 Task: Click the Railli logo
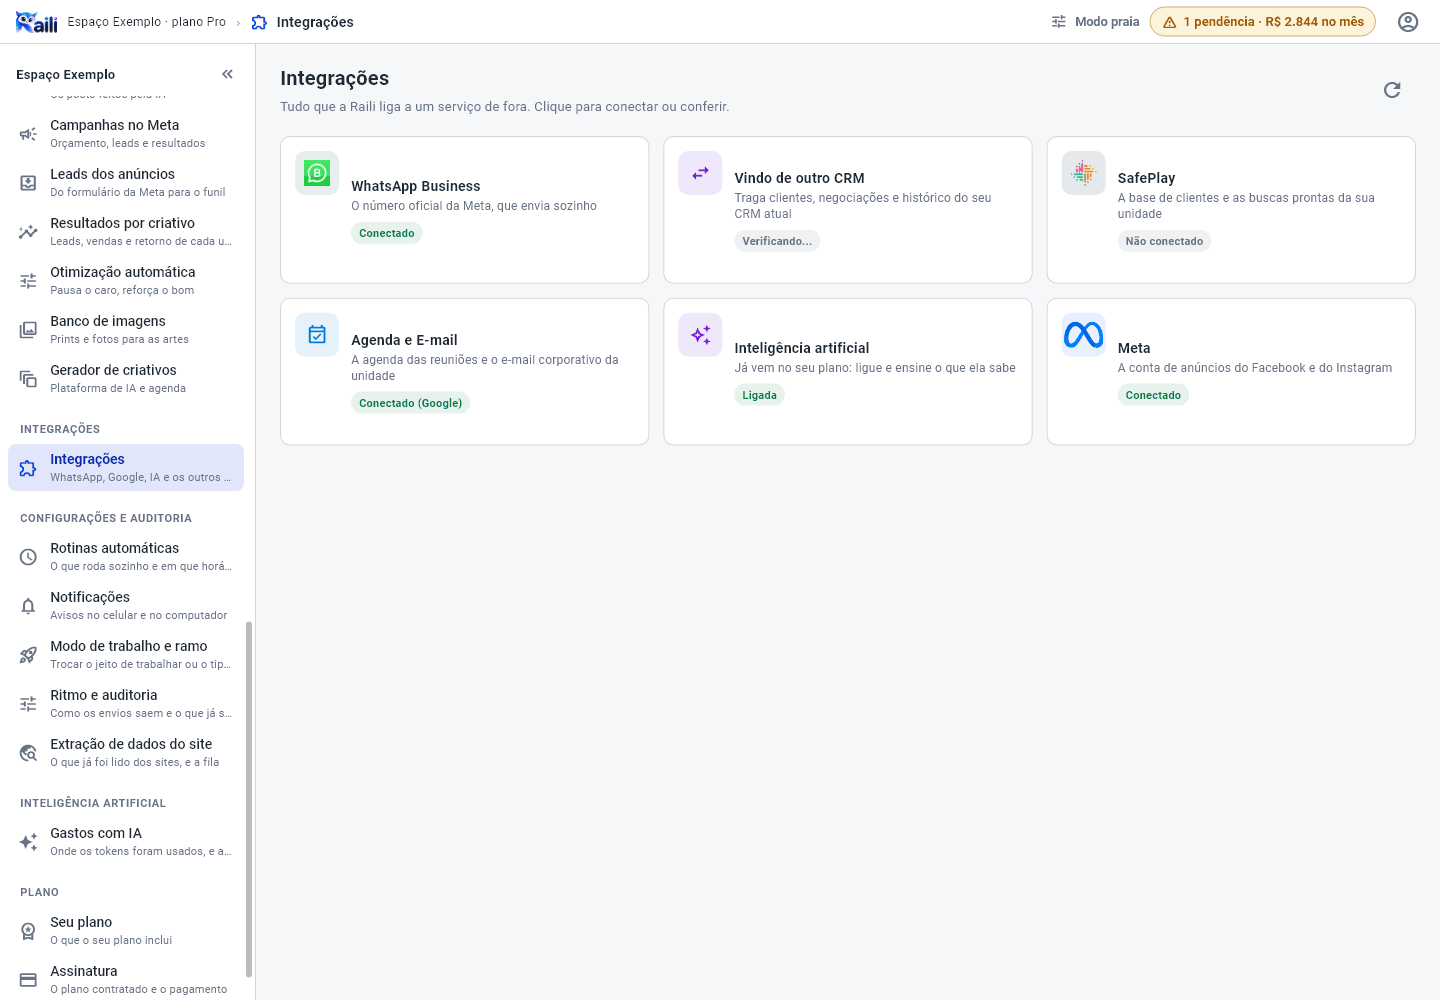click(37, 22)
